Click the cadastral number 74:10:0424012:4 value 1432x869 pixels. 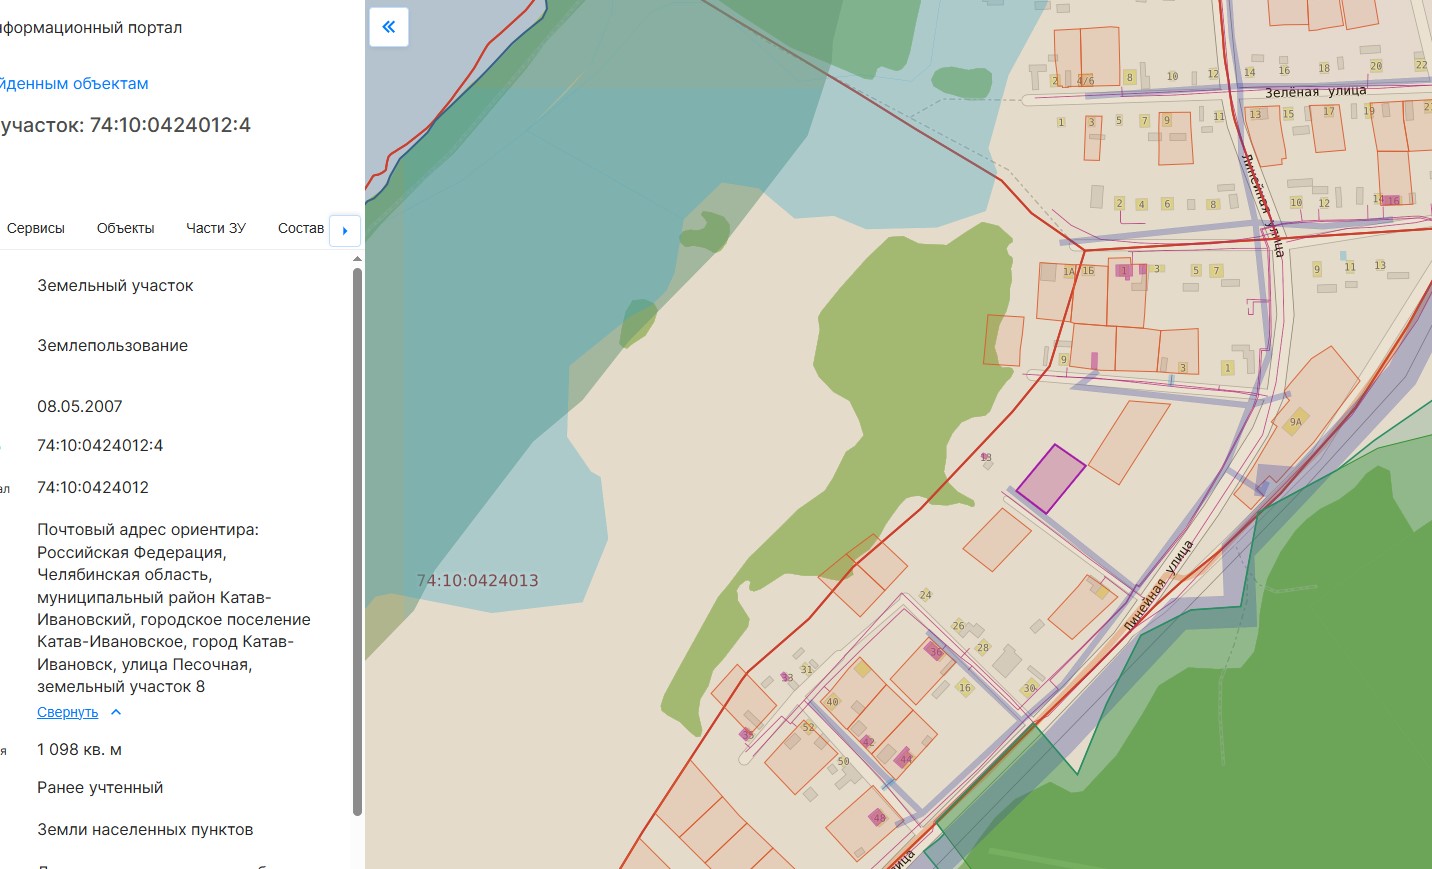coord(100,446)
